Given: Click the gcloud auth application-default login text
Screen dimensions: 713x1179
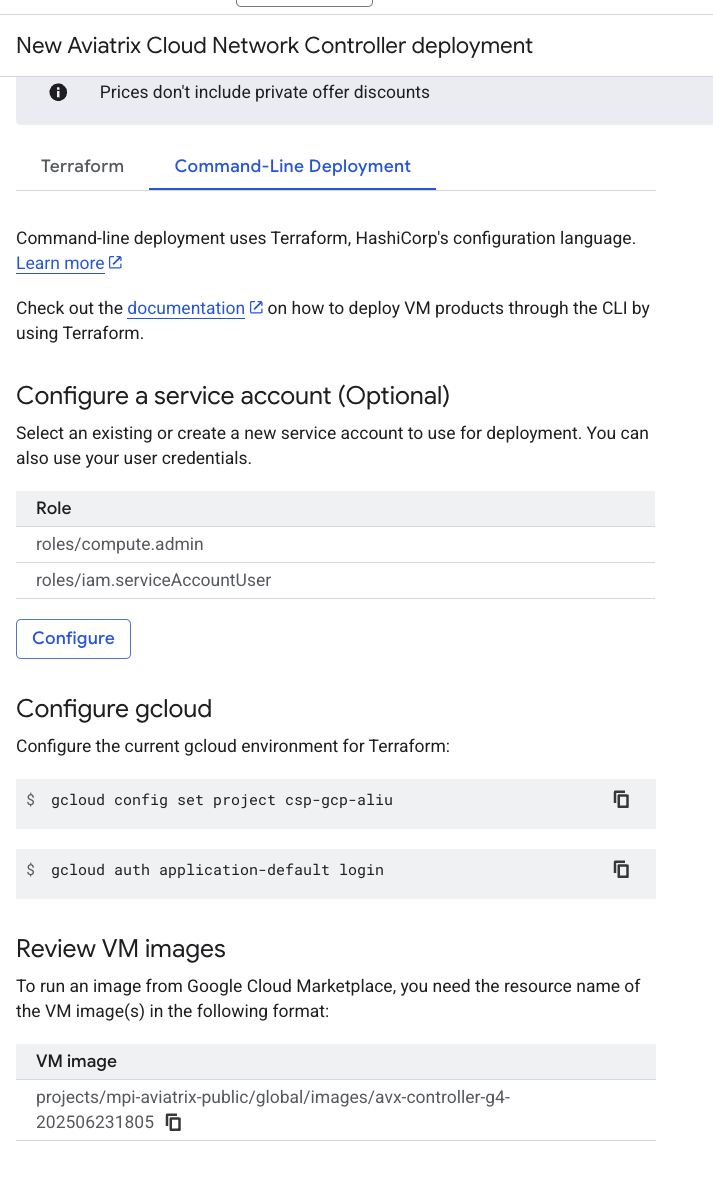Looking at the screenshot, I should click(217, 870).
